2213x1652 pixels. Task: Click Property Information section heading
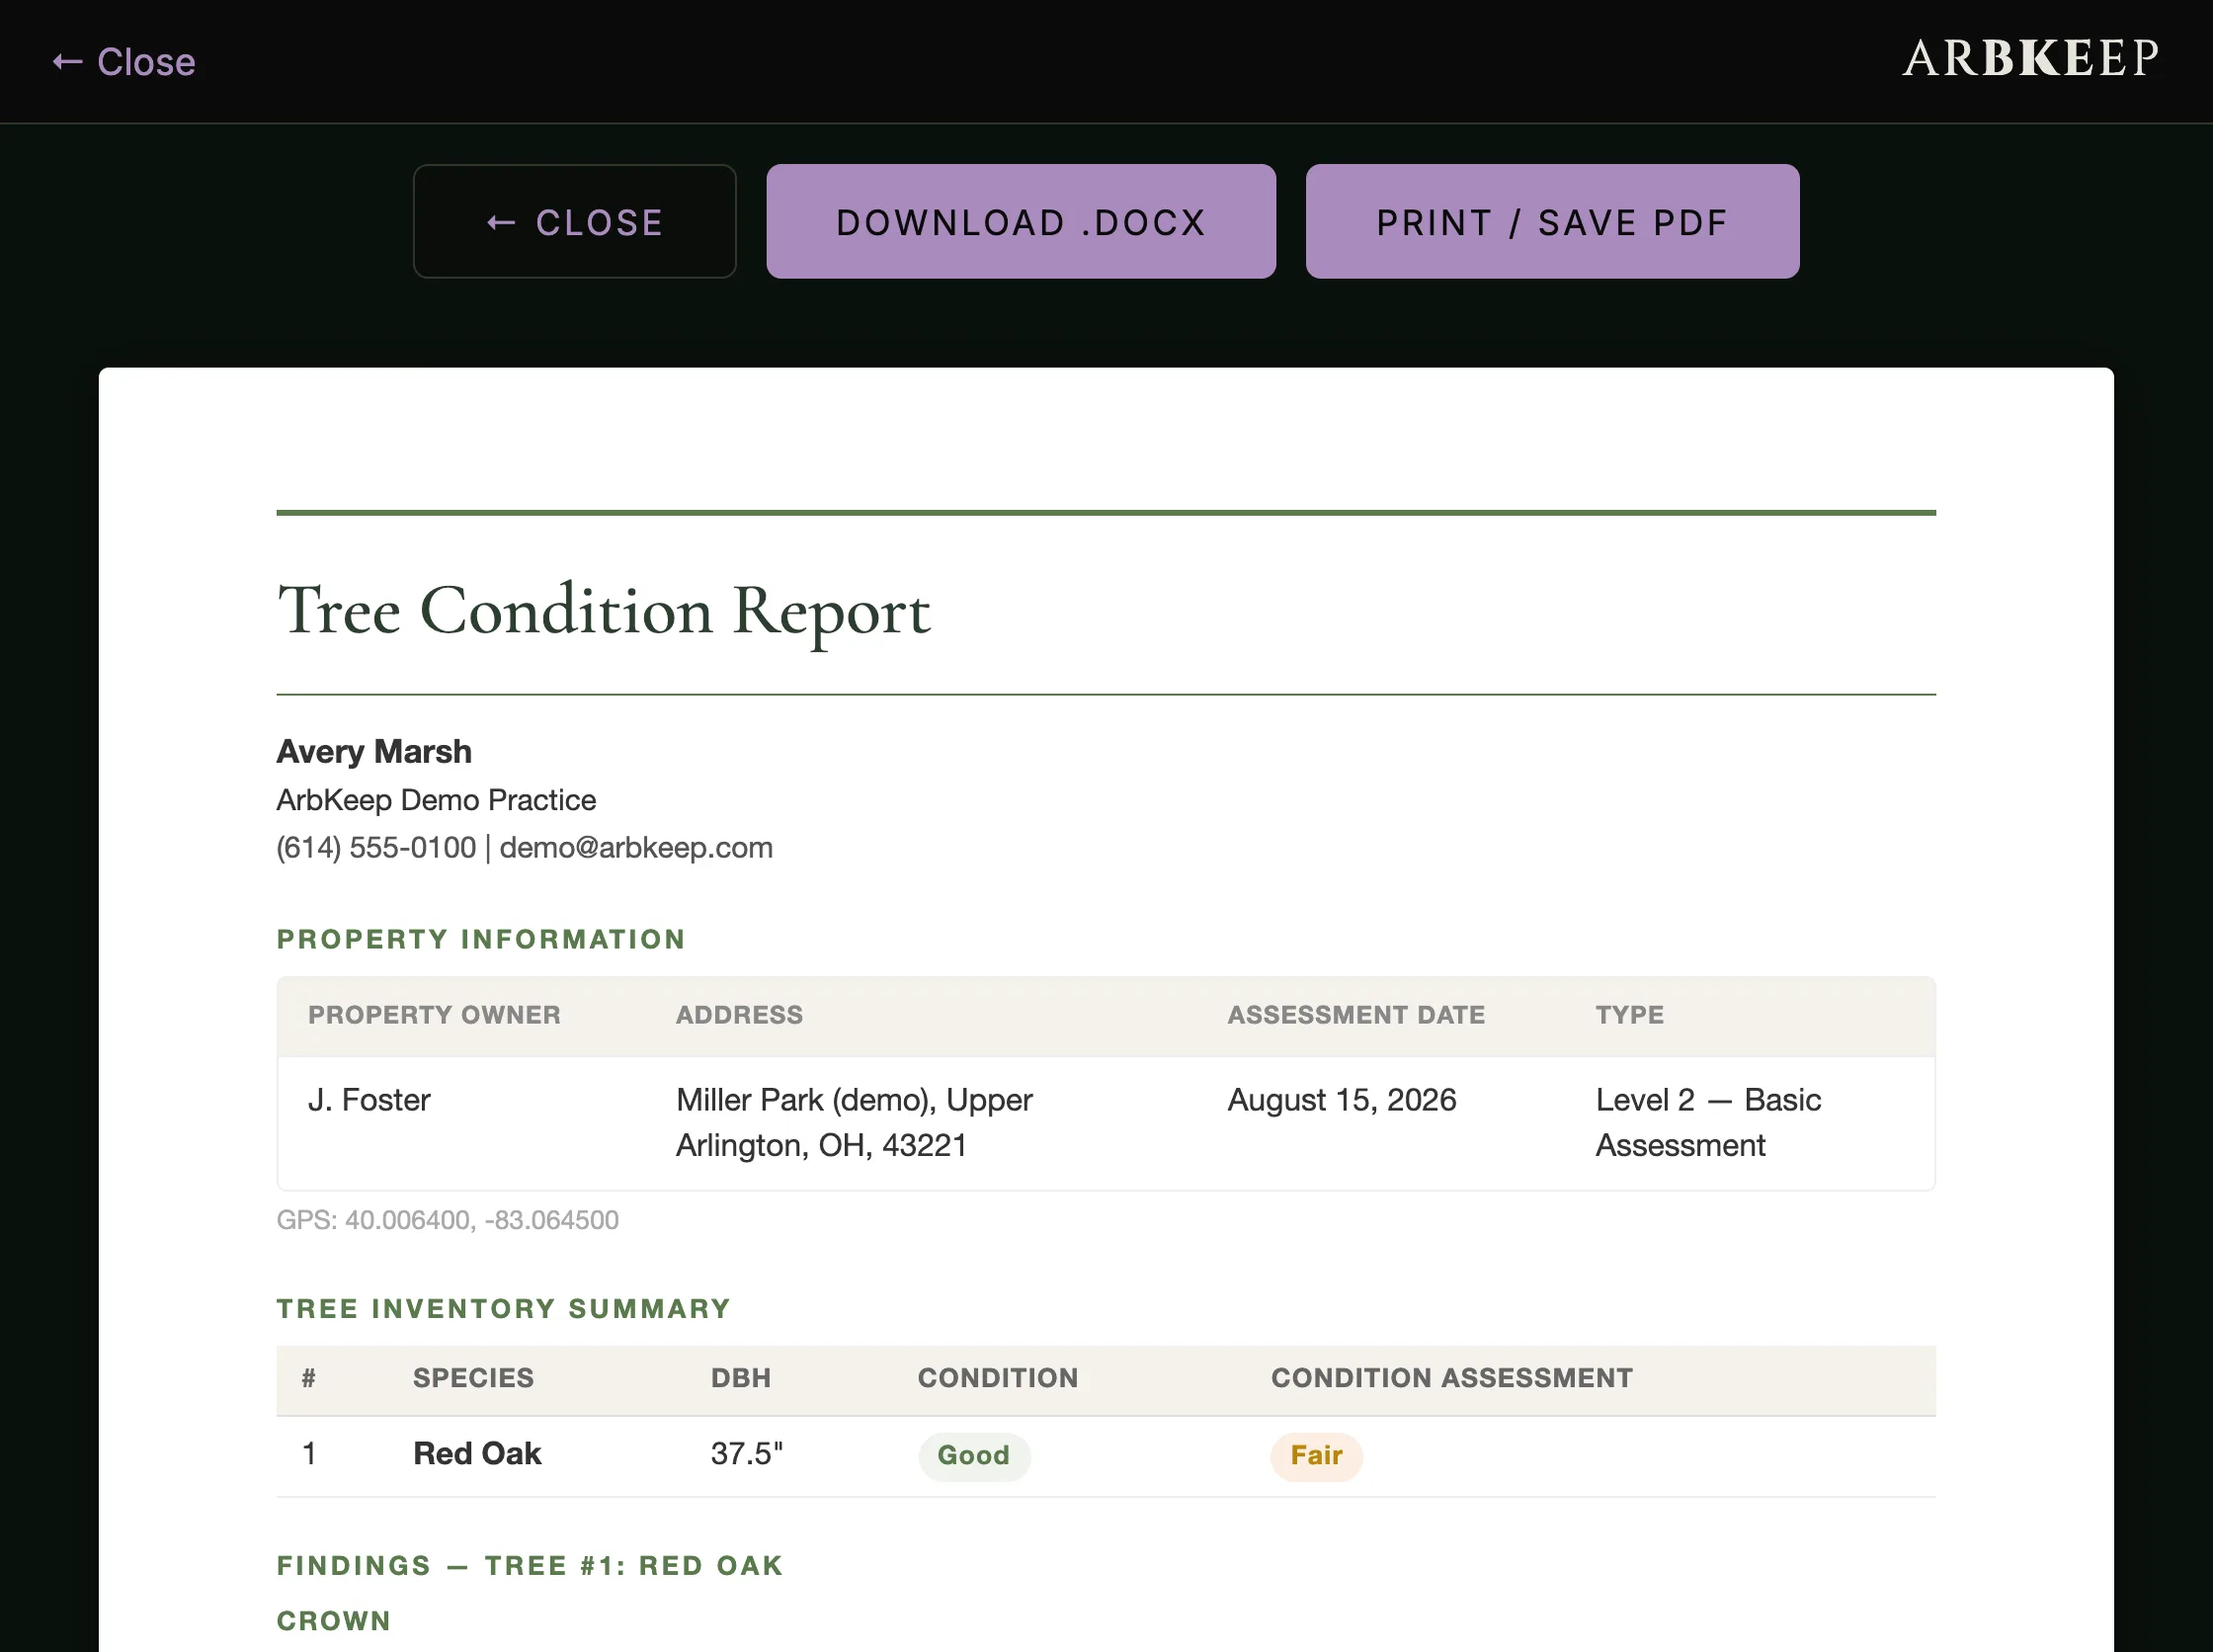[x=481, y=939]
